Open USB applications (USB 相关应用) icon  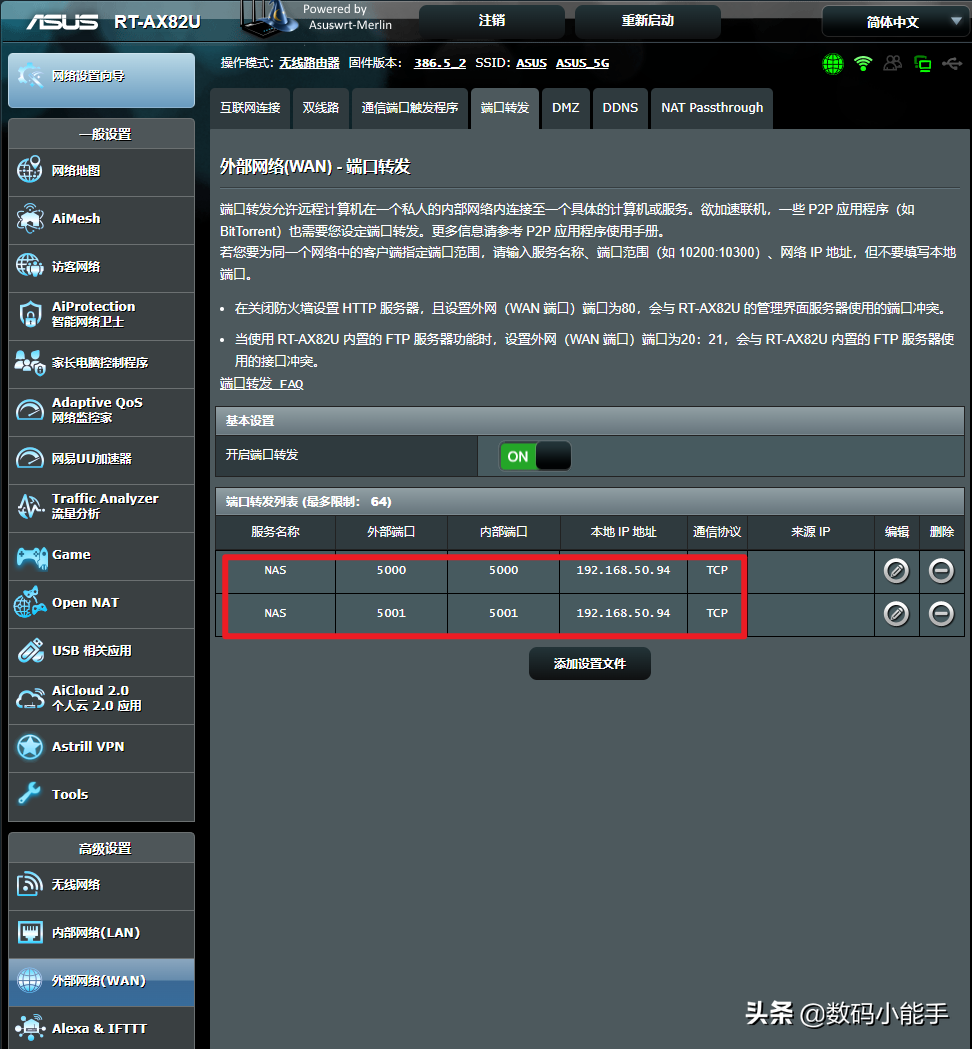click(30, 650)
